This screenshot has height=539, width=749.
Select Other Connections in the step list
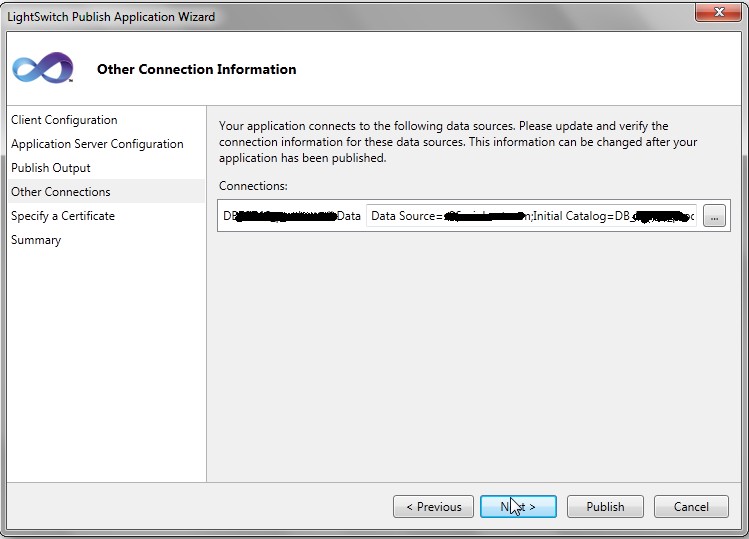pos(61,192)
